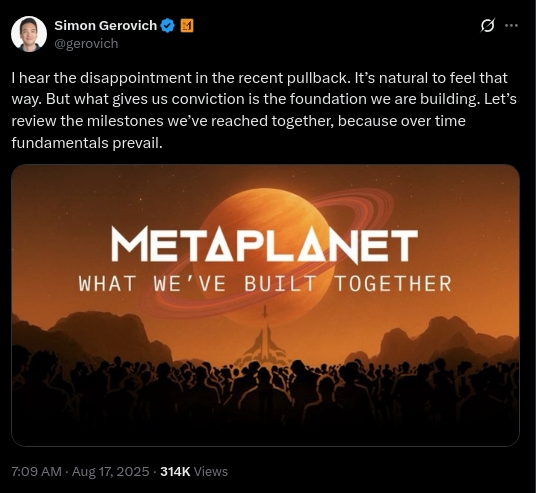Viewport: 536px width, 493px height.
Task: Click the "review the milestones" text line
Action: pyautogui.click(x=239, y=121)
